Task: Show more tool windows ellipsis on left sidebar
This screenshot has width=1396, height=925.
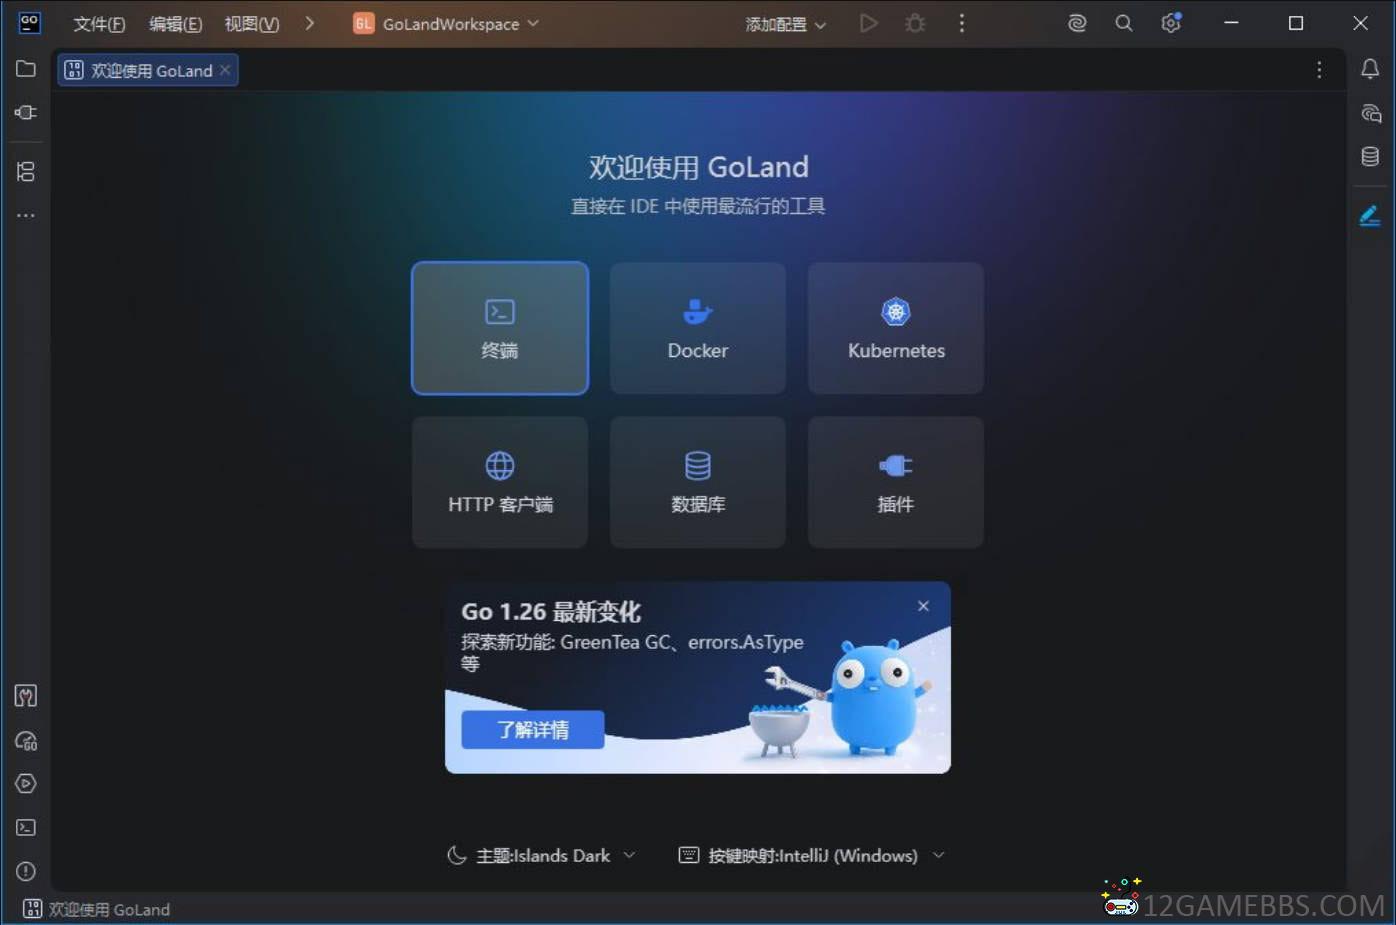Action: coord(26,215)
